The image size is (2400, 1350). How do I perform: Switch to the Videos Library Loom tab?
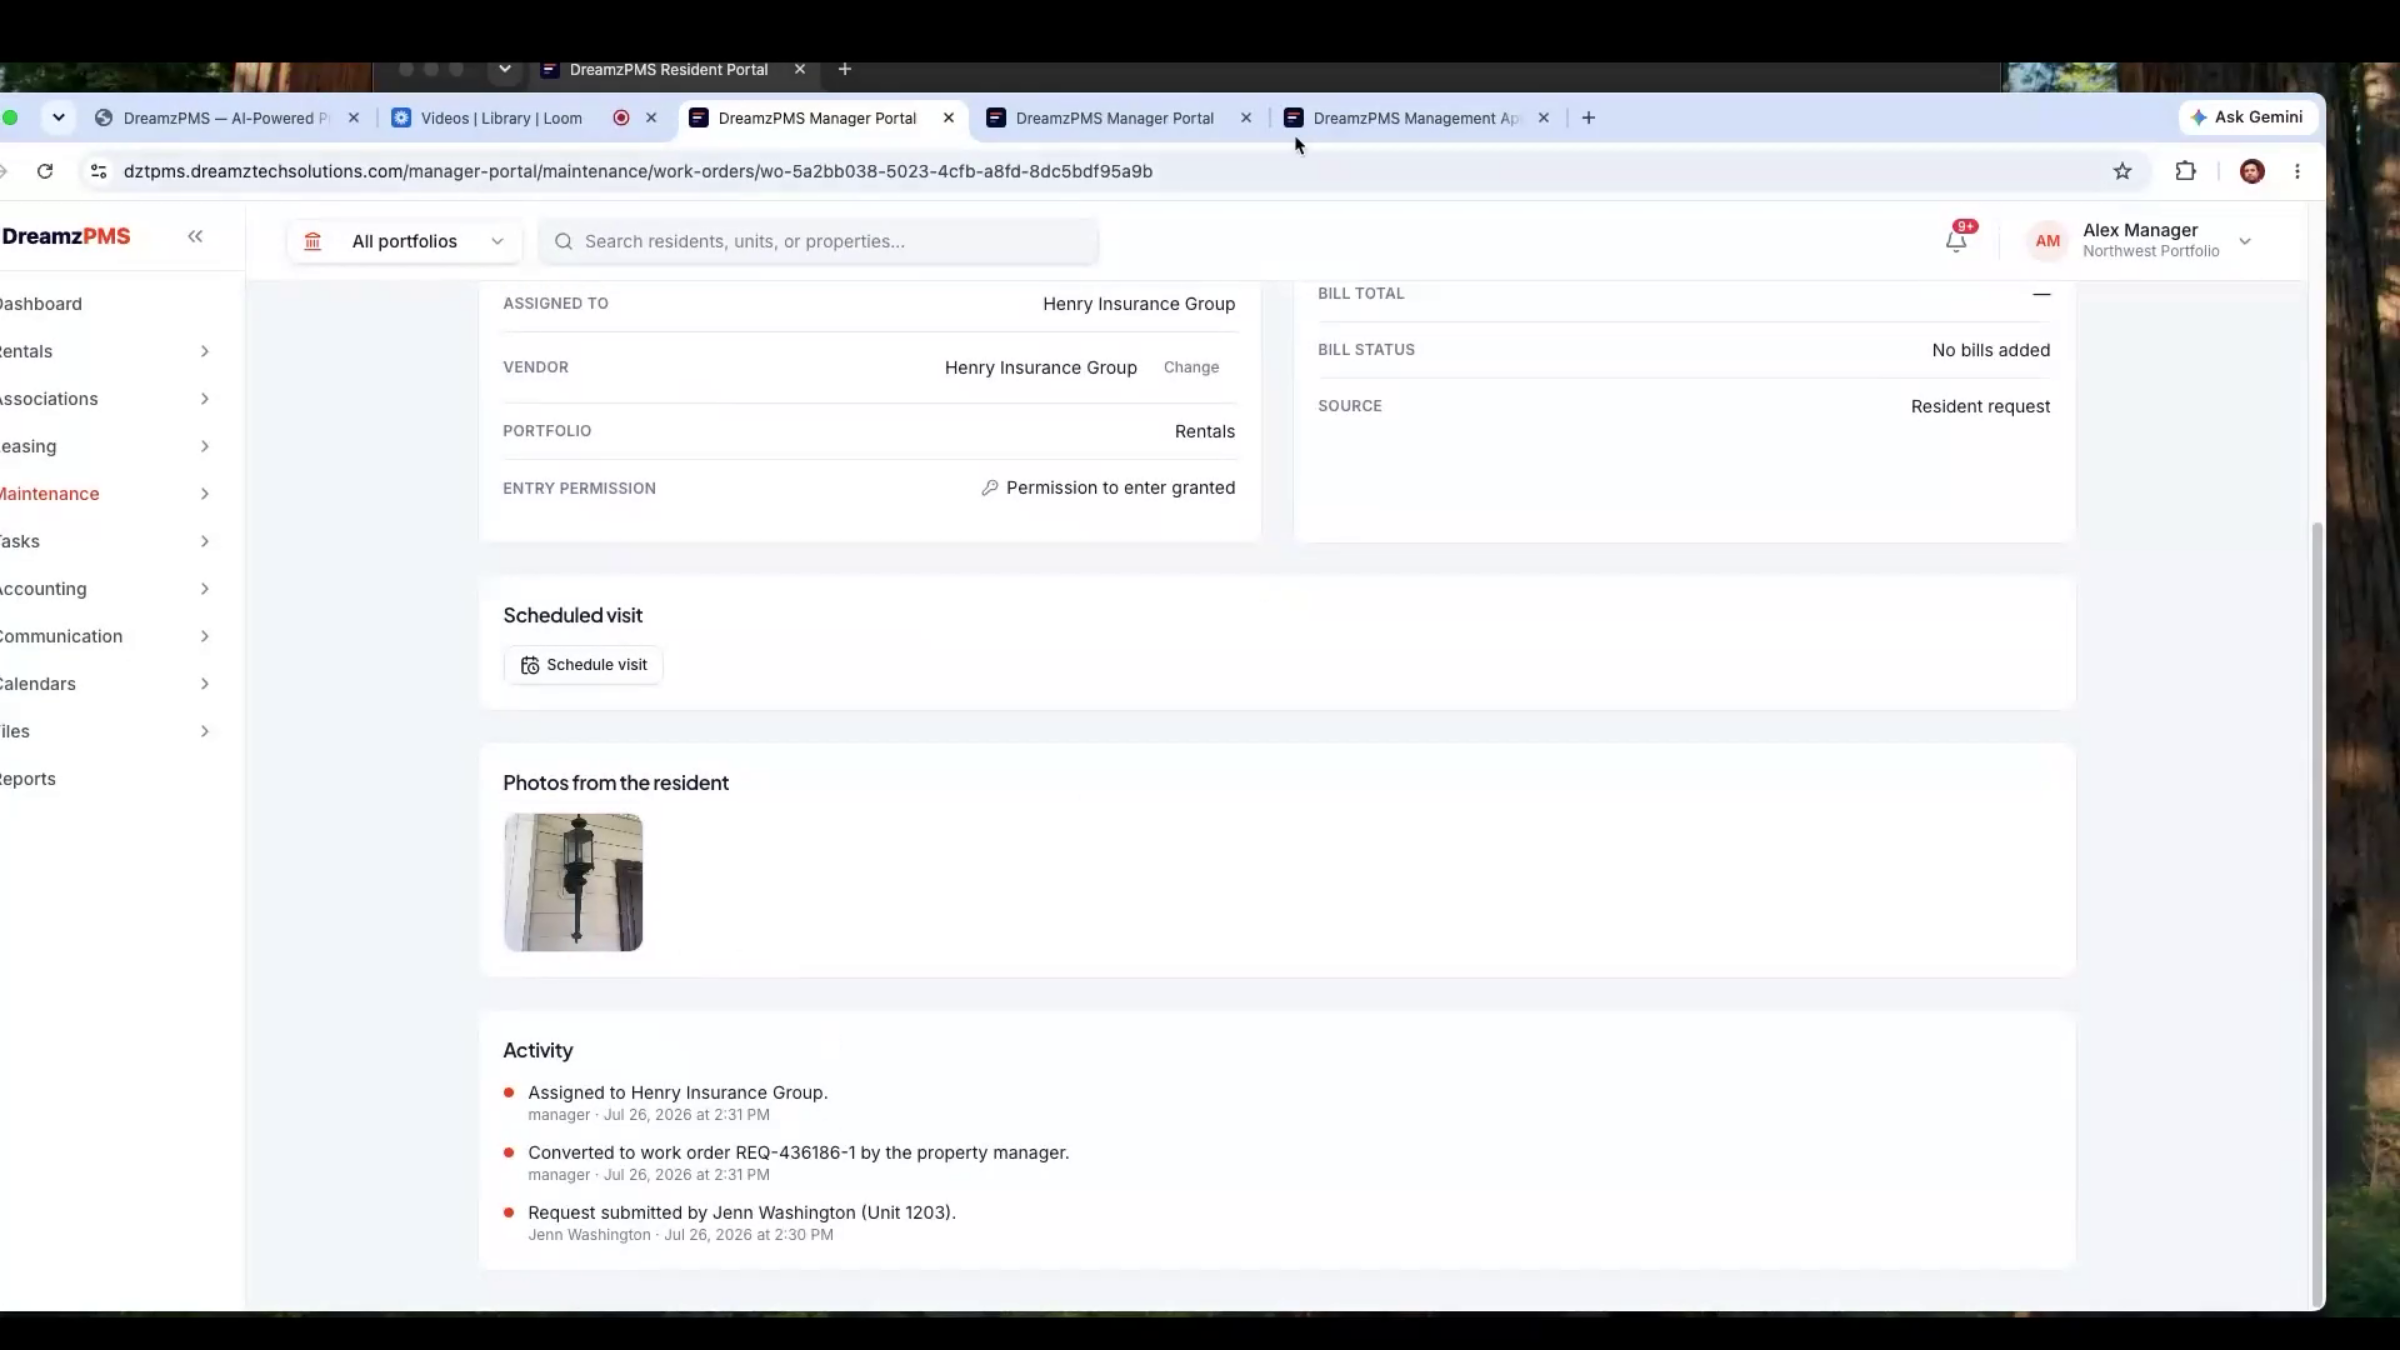(x=500, y=118)
